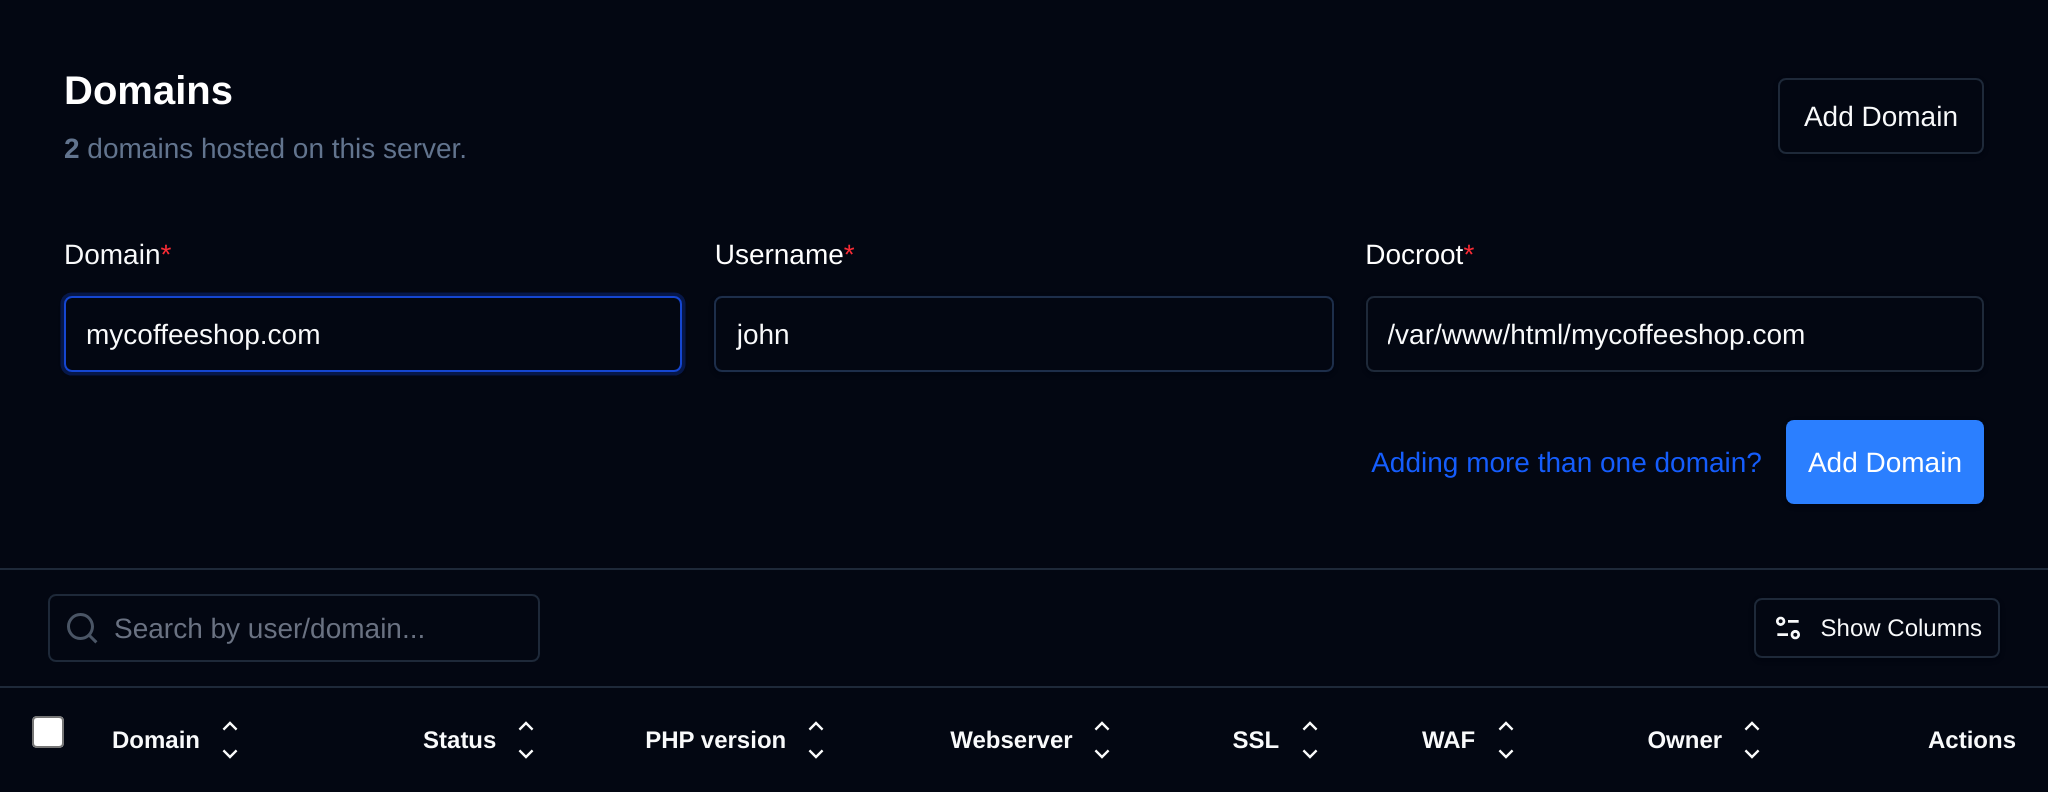Click the Username field label
Image resolution: width=2048 pixels, height=792 pixels.
tap(784, 254)
